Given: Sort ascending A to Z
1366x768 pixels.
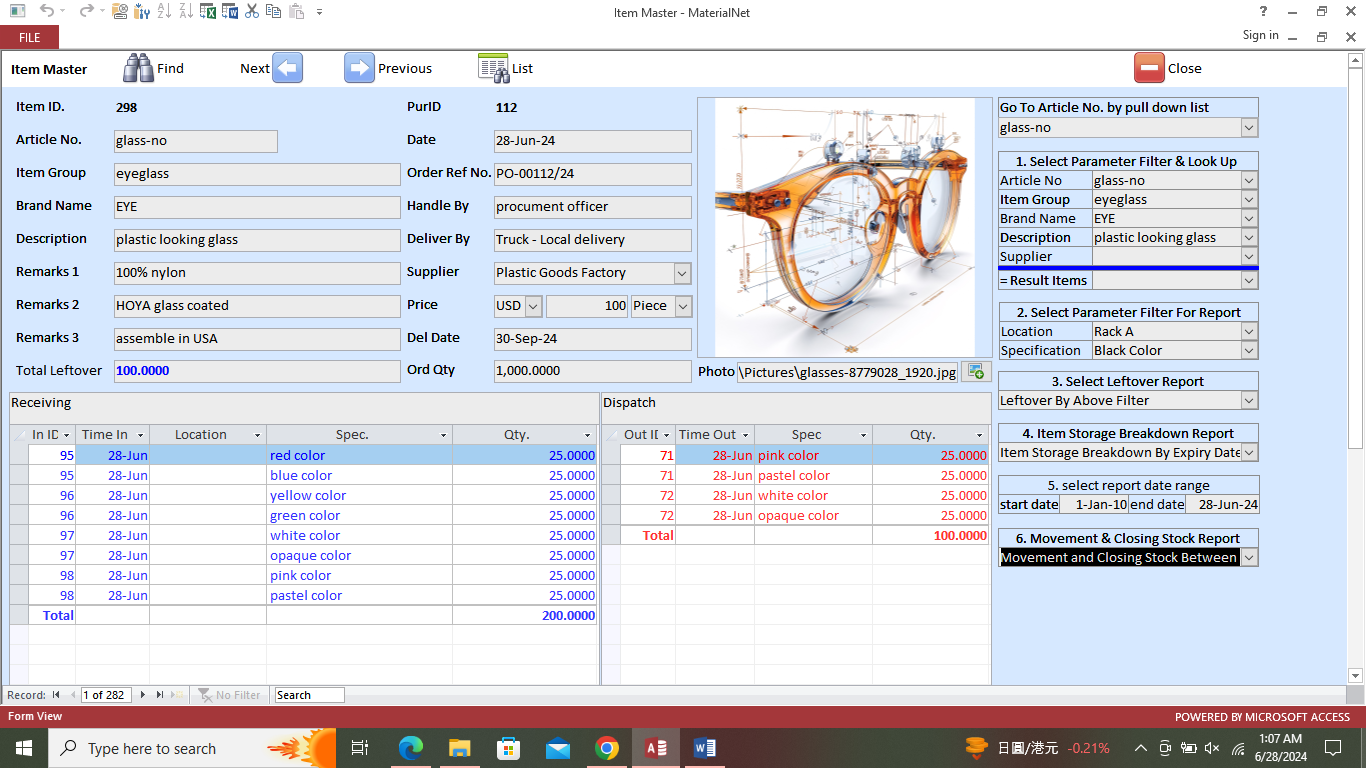Looking at the screenshot, I should click(165, 12).
